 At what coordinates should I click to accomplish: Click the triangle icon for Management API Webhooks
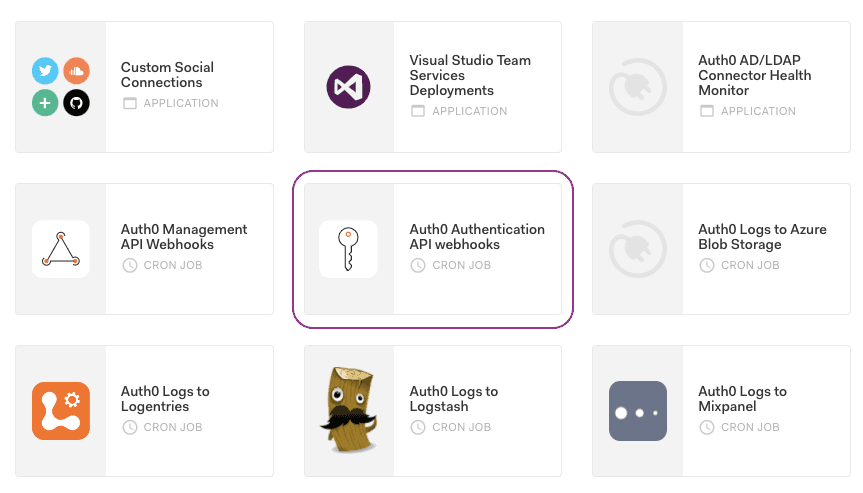61,249
